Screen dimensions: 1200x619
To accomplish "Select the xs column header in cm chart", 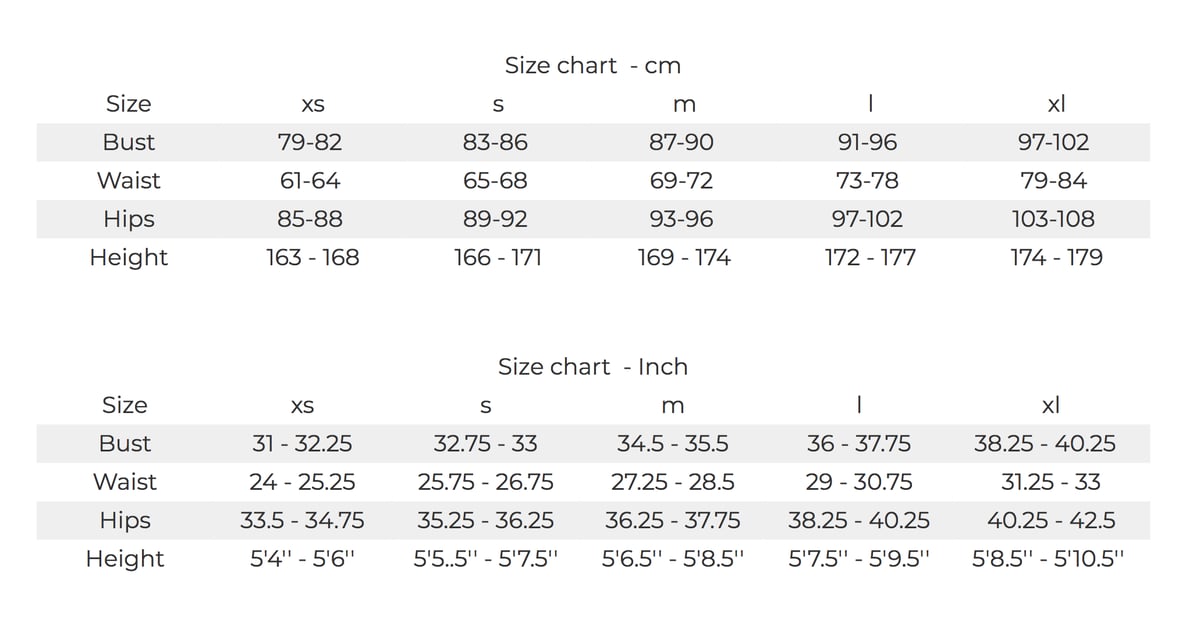I will coord(312,105).
